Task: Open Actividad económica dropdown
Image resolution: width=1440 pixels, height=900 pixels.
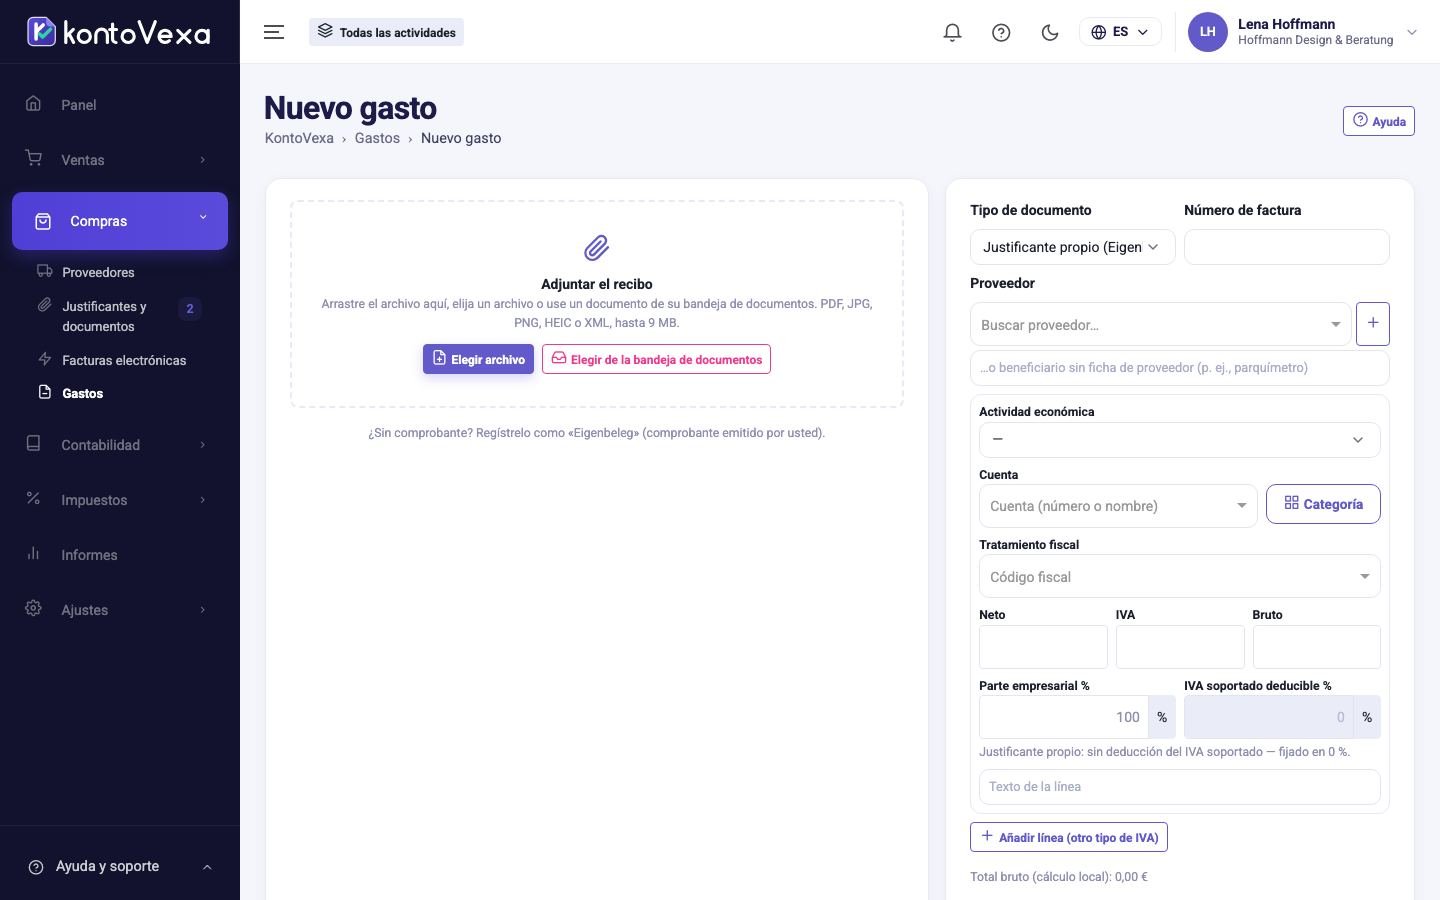Action: pyautogui.click(x=1179, y=439)
